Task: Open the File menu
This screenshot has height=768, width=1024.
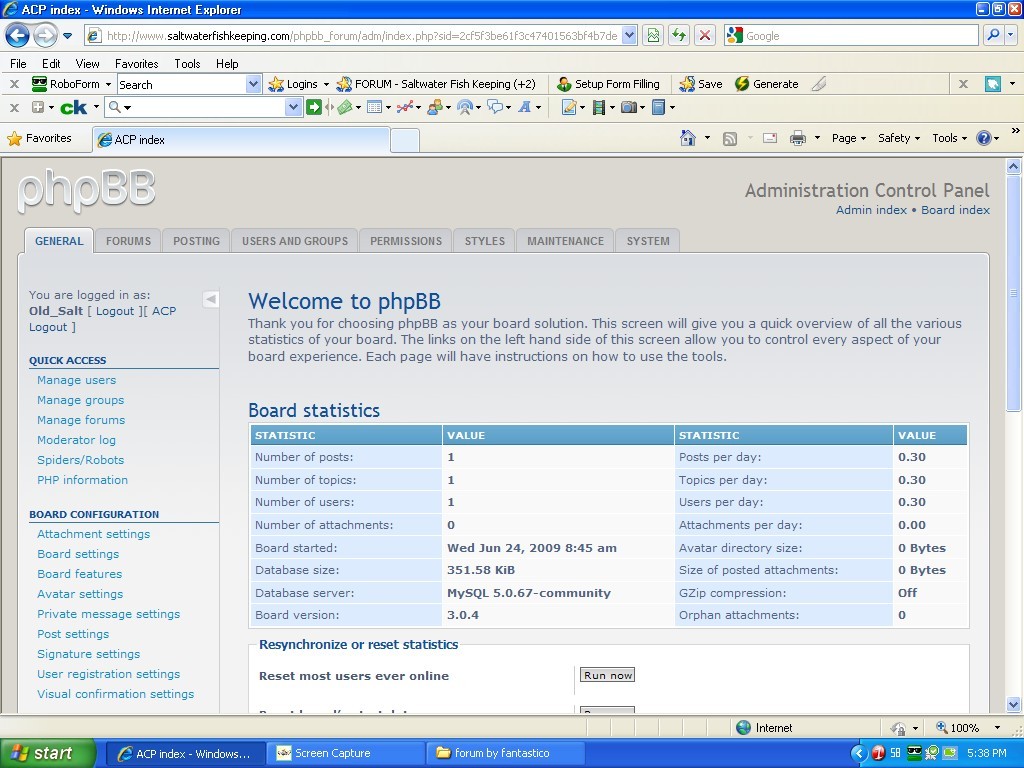Action: (18, 63)
